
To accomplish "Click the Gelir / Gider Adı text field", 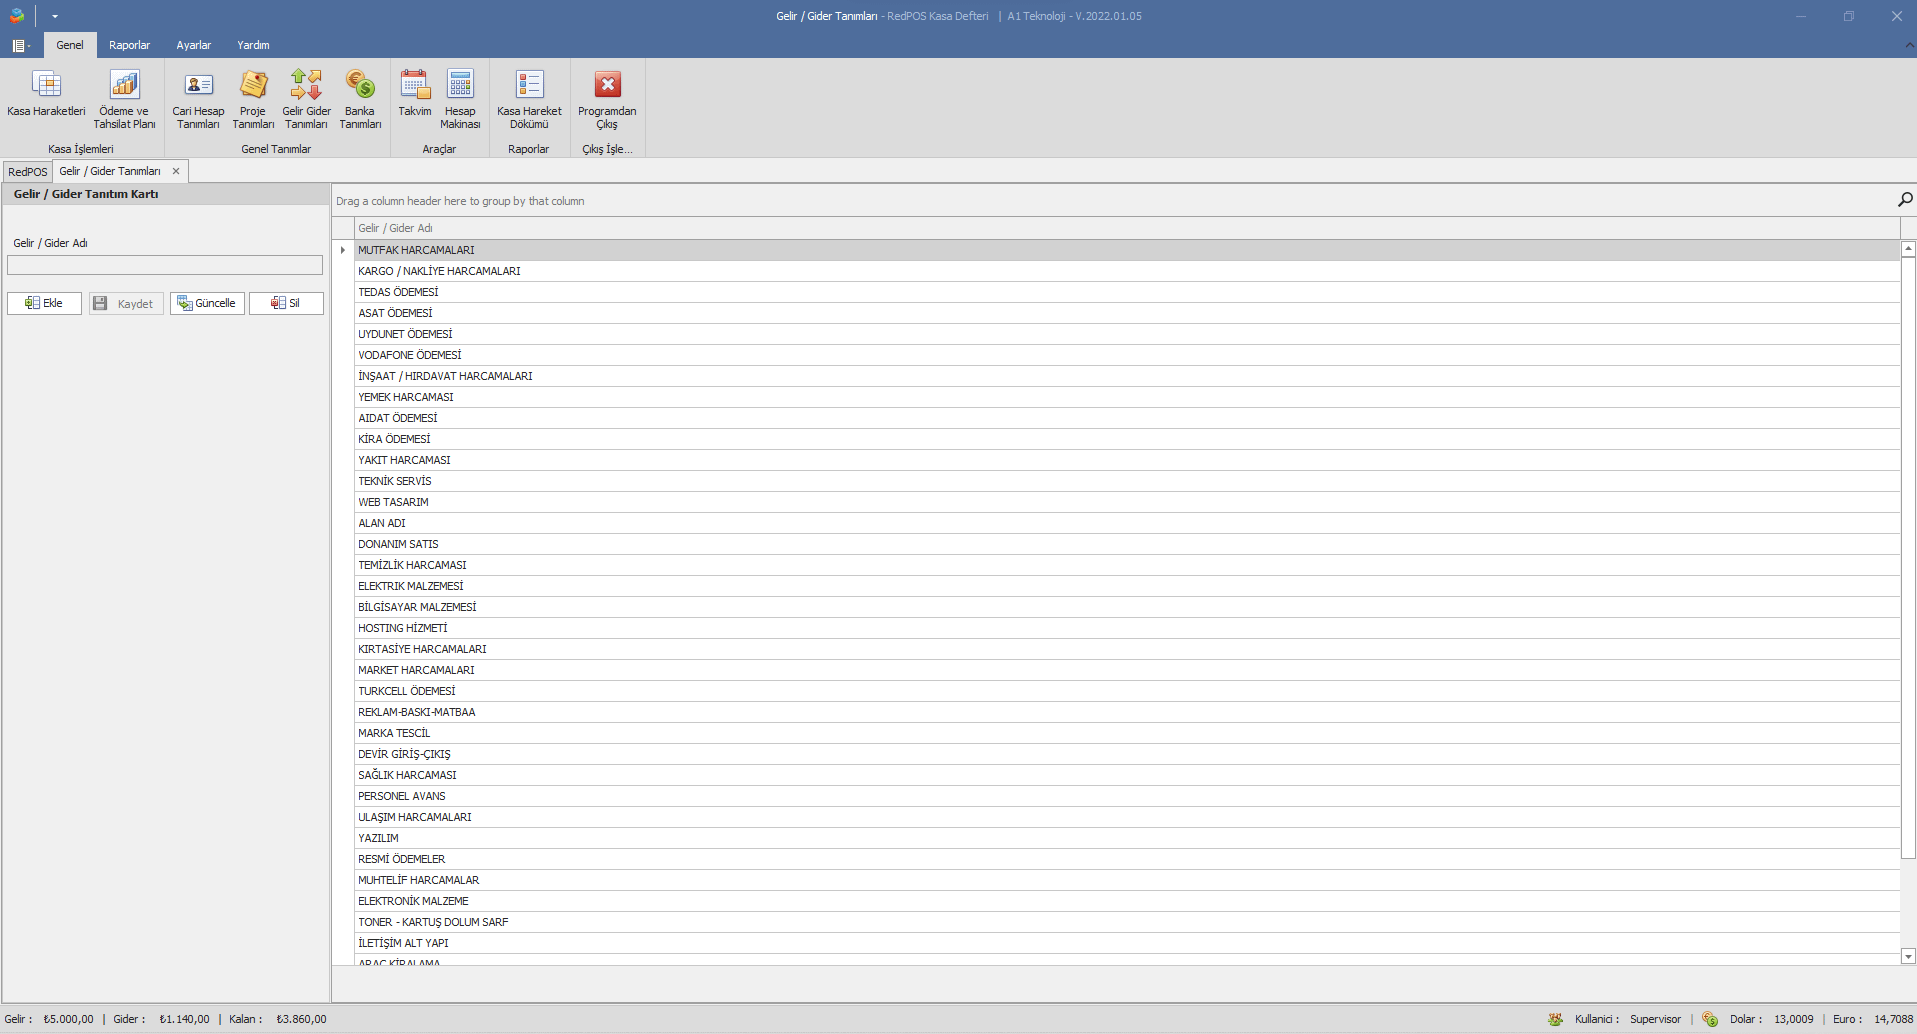I will 165,265.
